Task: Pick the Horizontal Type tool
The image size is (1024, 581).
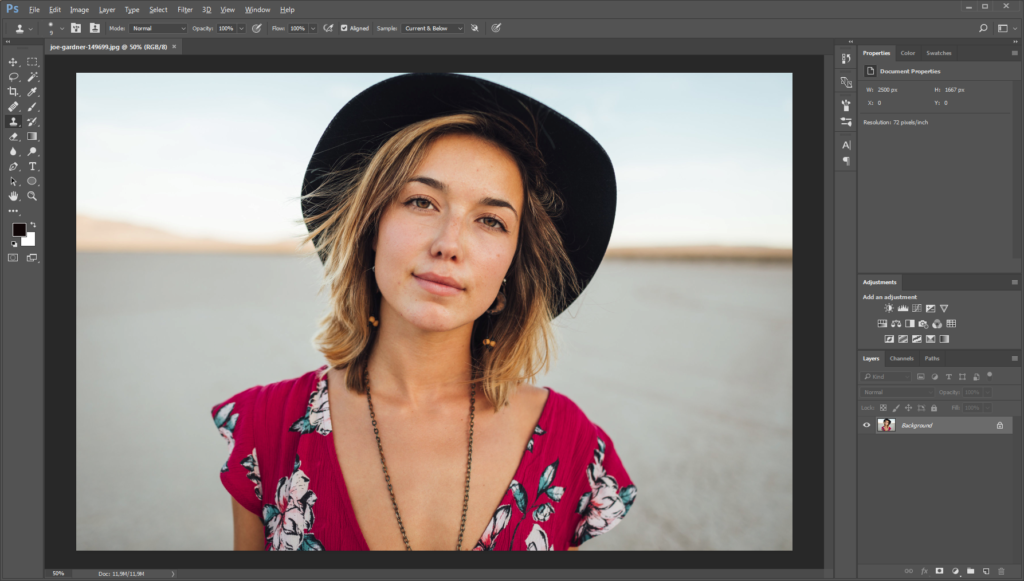Action: tap(32, 166)
